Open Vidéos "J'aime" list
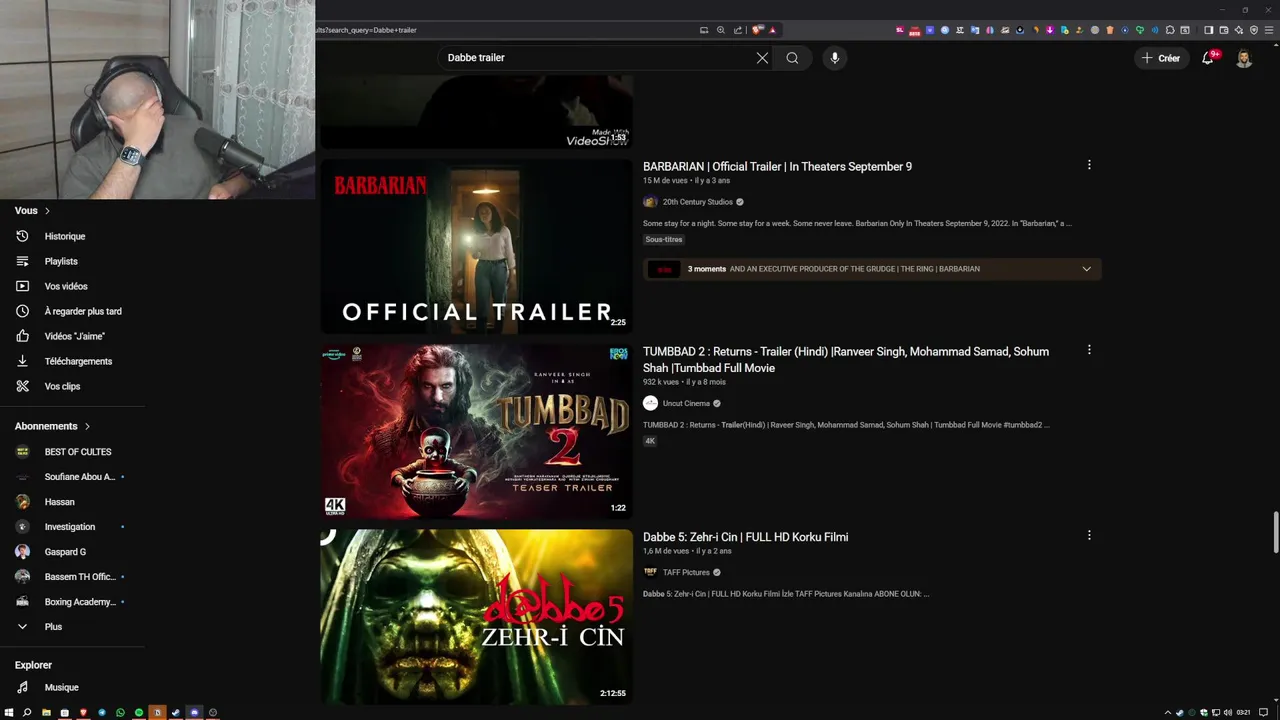Viewport: 1280px width, 720px height. pos(74,336)
